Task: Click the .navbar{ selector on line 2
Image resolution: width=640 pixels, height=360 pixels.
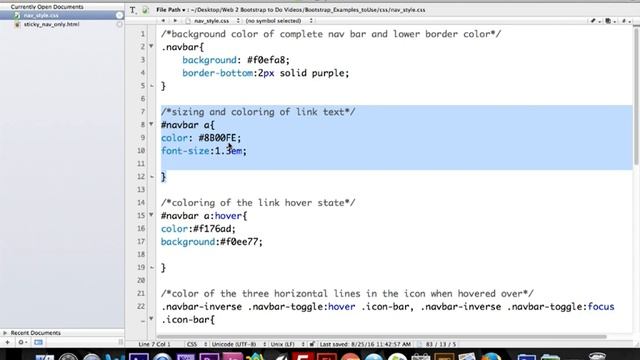Action: click(182, 47)
